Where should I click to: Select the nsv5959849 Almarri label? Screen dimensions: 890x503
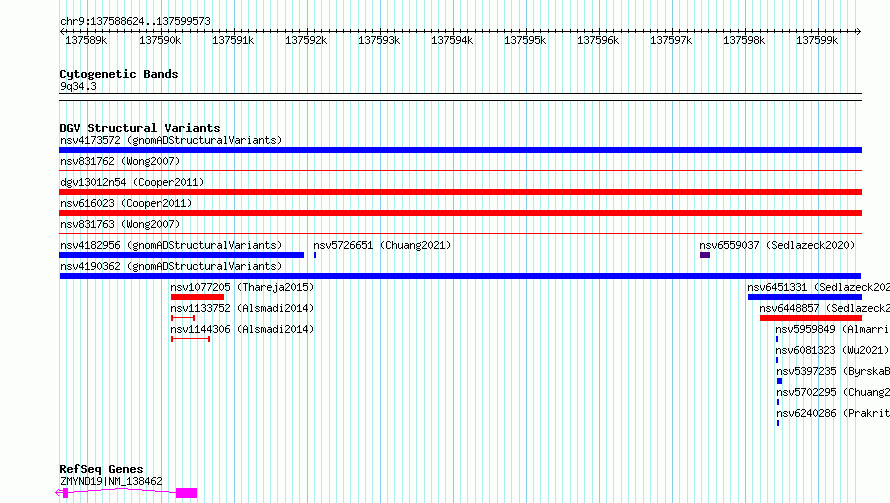click(833, 329)
